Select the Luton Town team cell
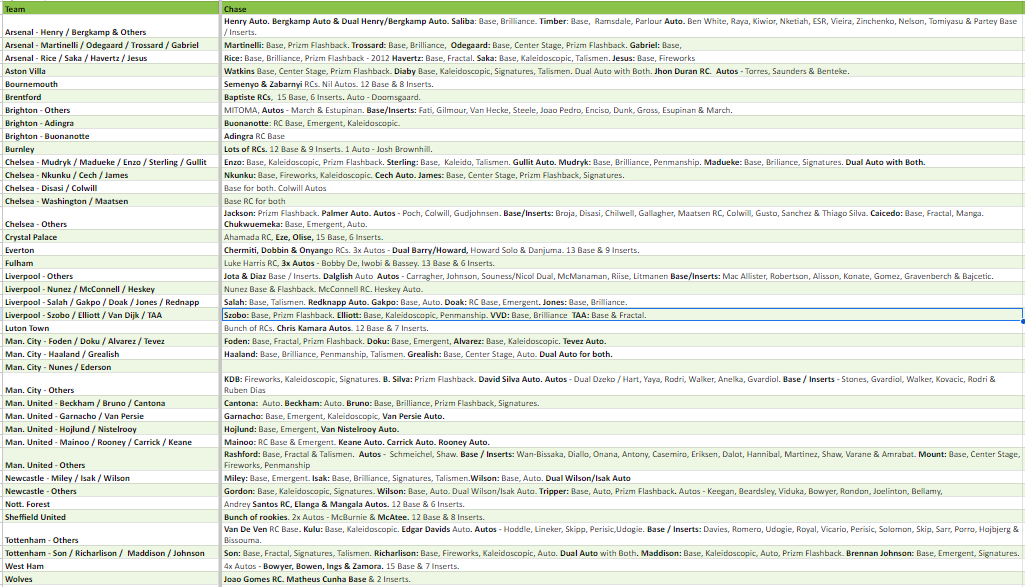1025x587 pixels. click(x=110, y=328)
